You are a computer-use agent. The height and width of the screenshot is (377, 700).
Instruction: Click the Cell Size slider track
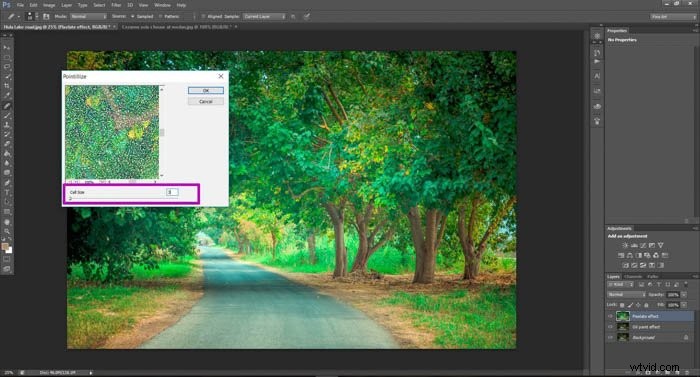124,198
